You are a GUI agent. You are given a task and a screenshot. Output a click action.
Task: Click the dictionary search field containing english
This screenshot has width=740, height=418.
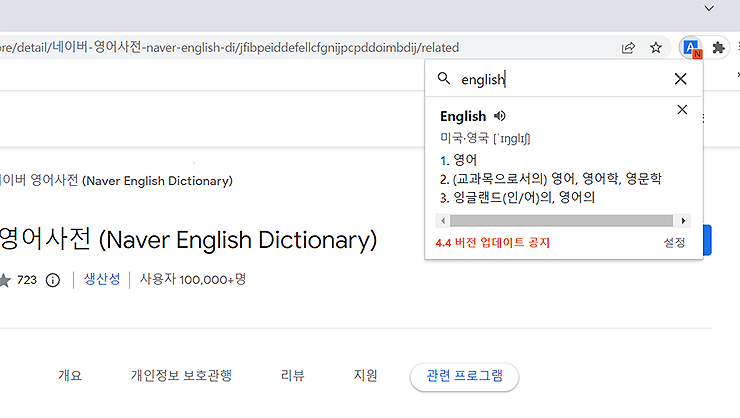[x=562, y=79]
